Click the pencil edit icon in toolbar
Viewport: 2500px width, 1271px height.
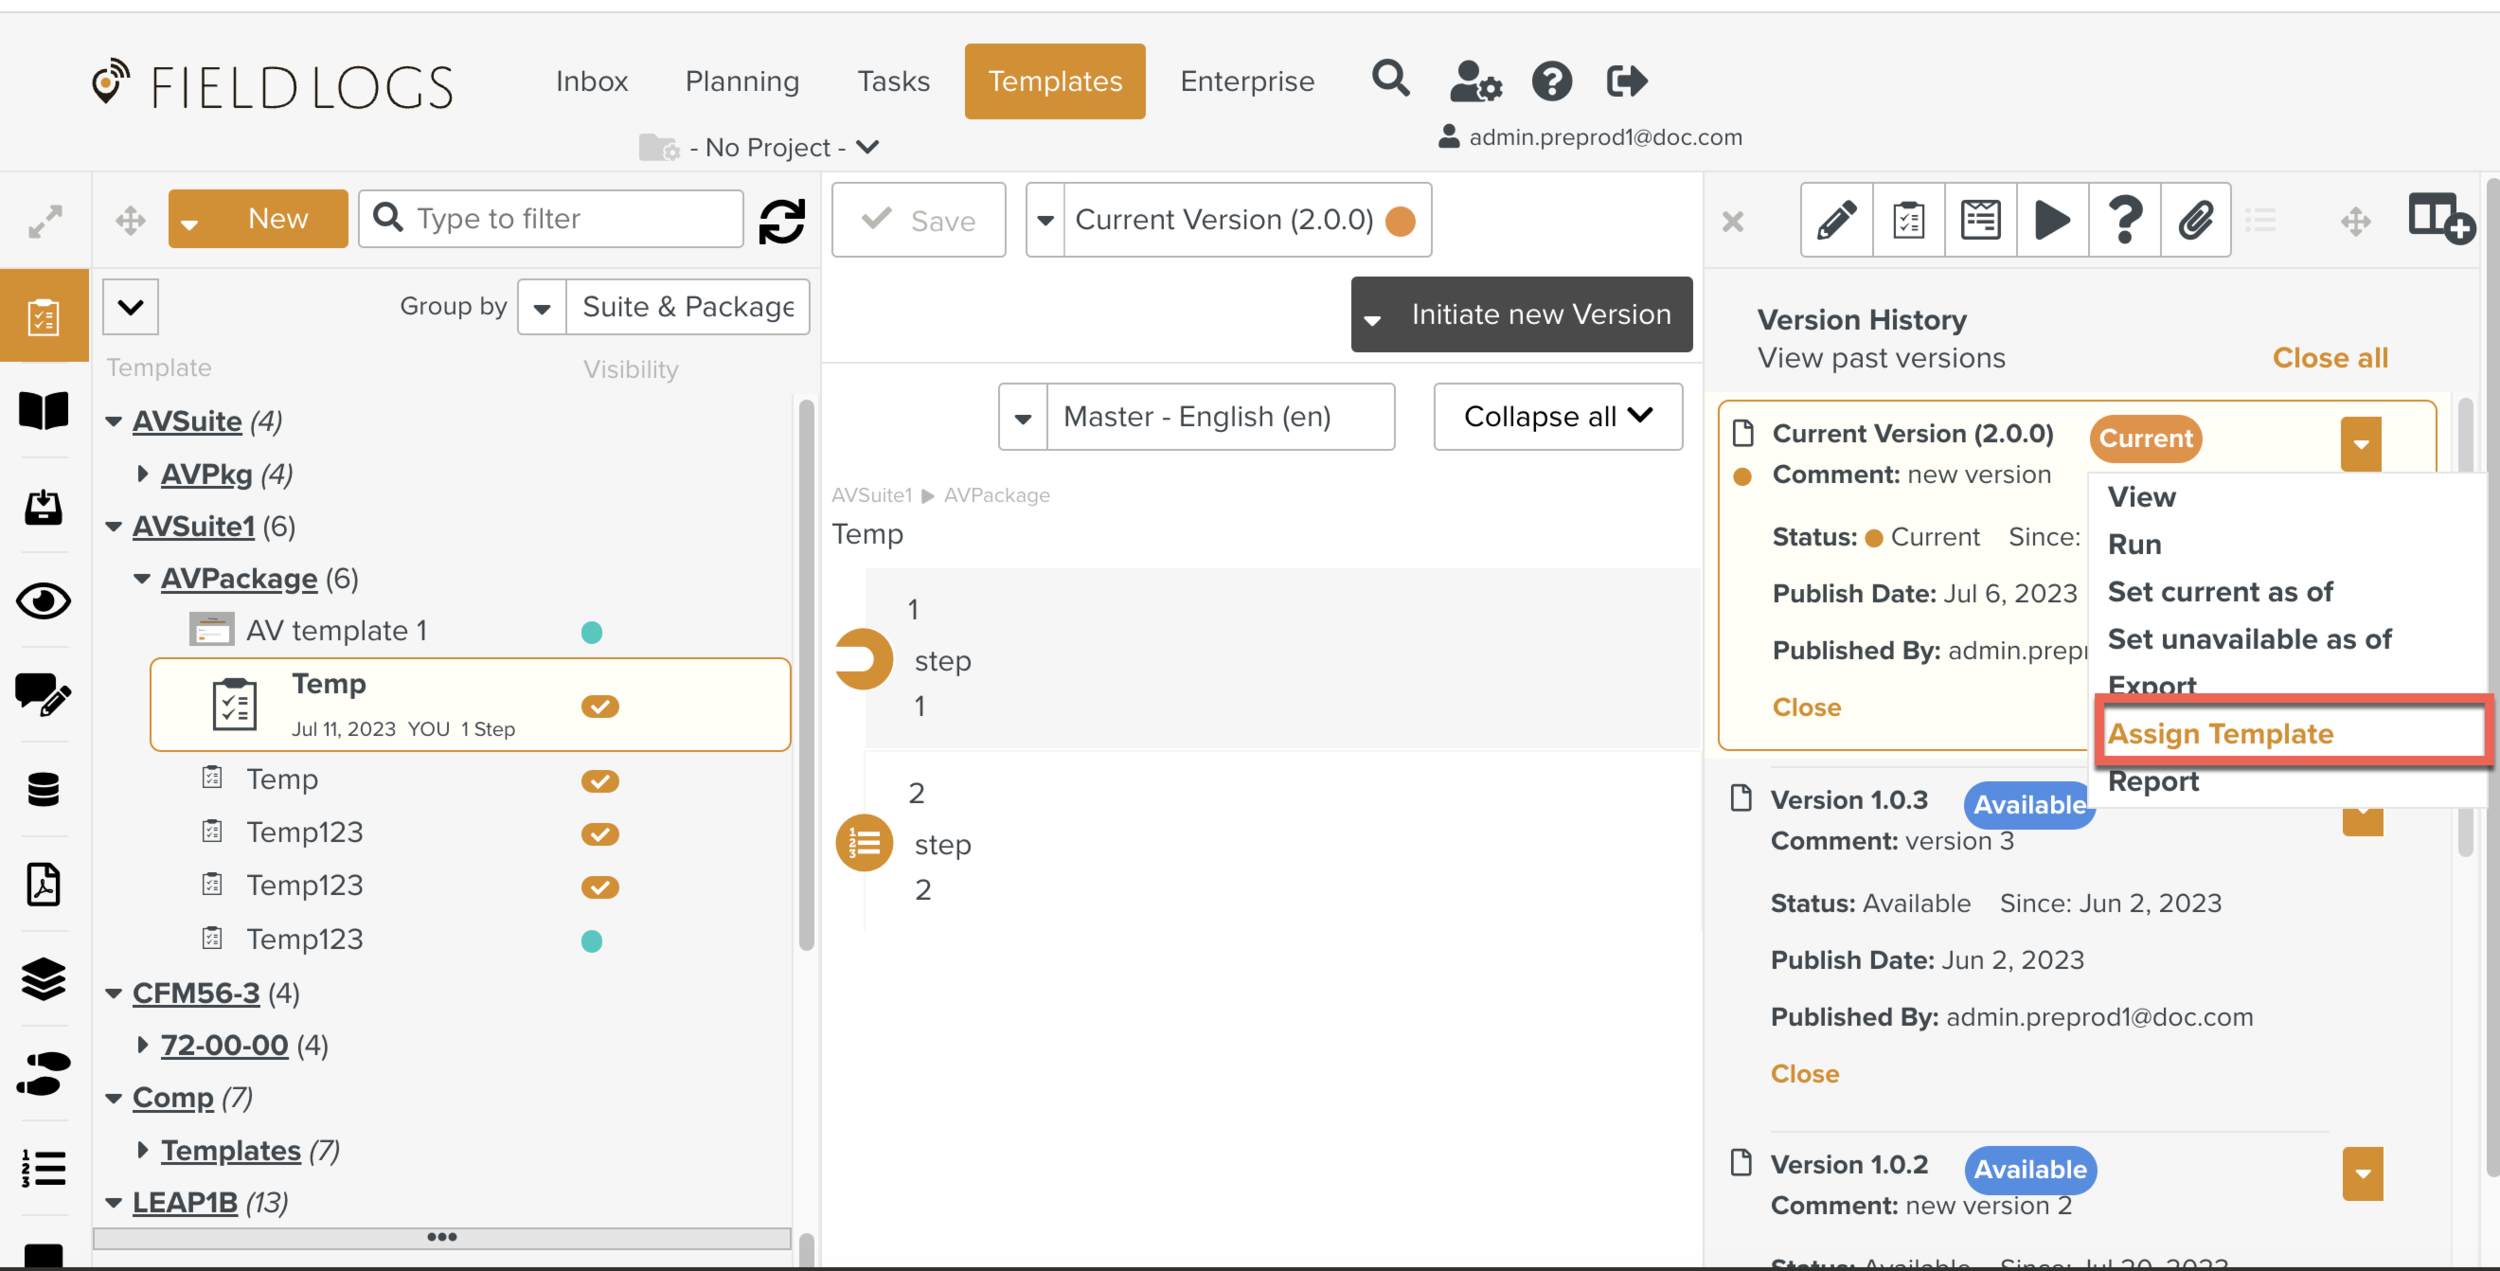pyautogui.click(x=1836, y=220)
